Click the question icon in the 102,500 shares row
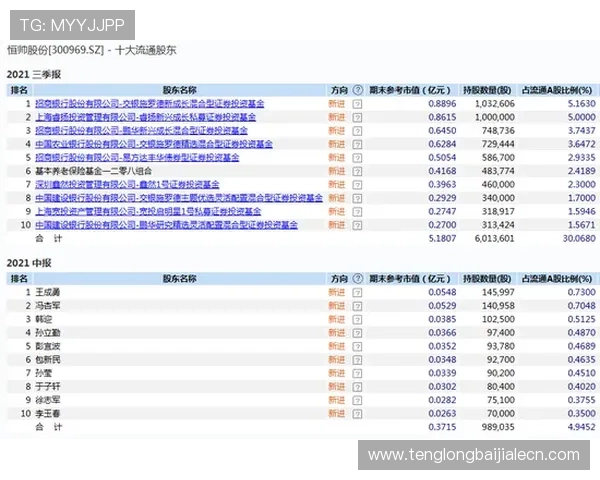The image size is (600, 480). pos(357,320)
